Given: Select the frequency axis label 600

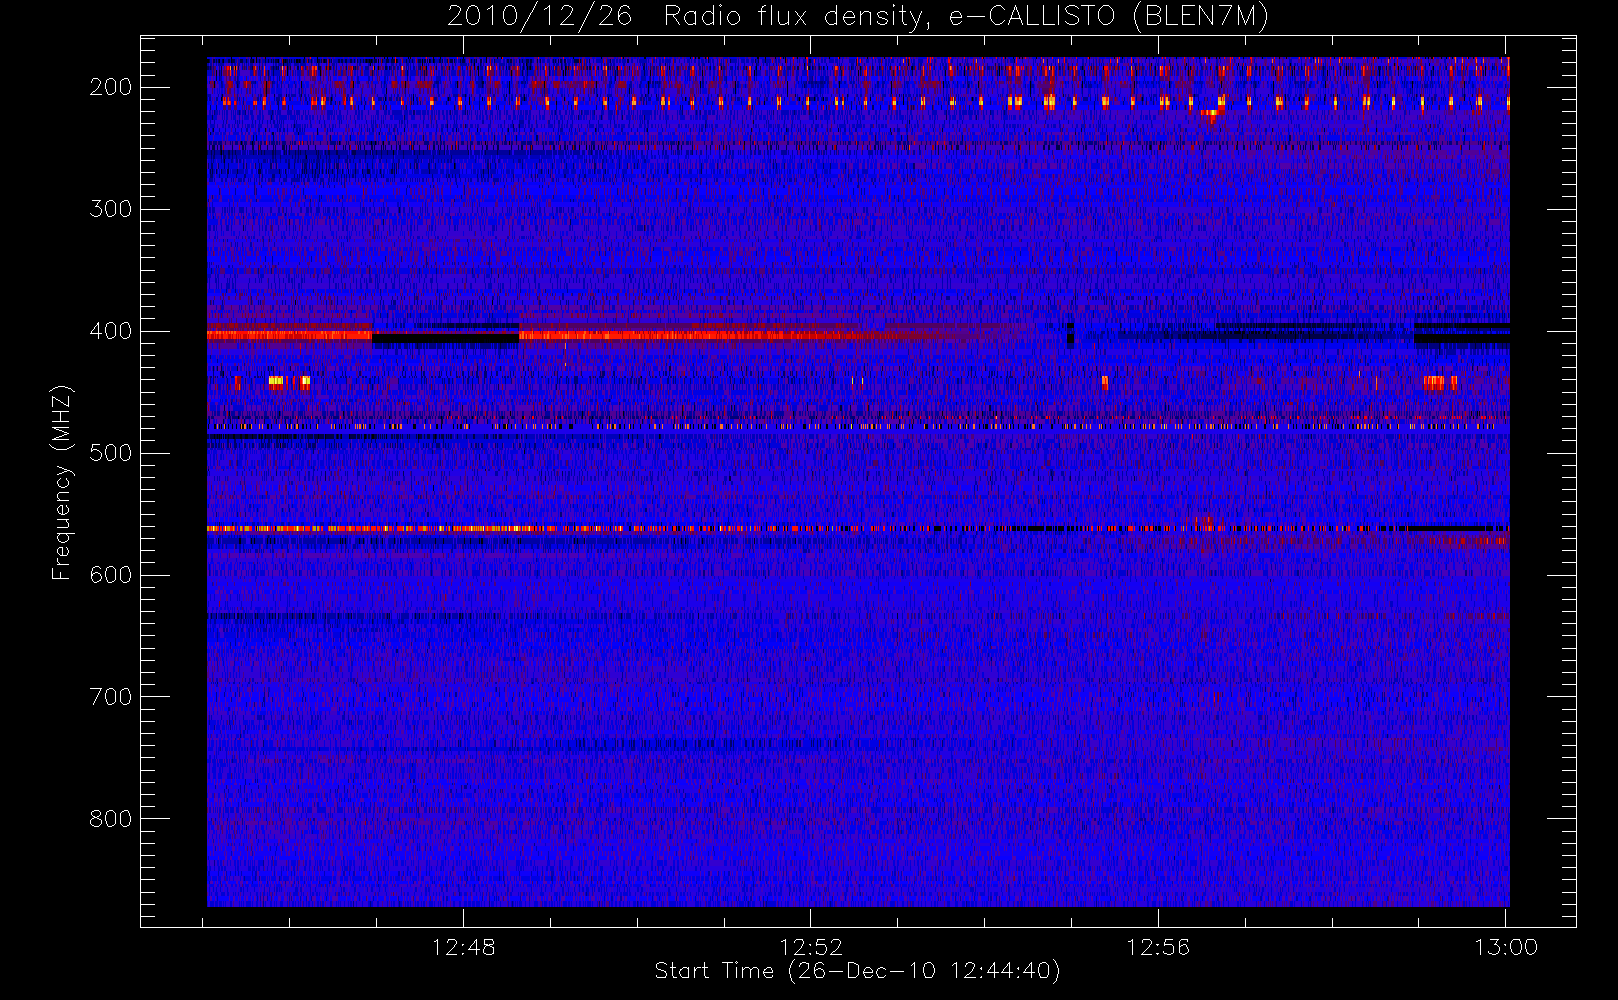Looking at the screenshot, I should tap(110, 575).
